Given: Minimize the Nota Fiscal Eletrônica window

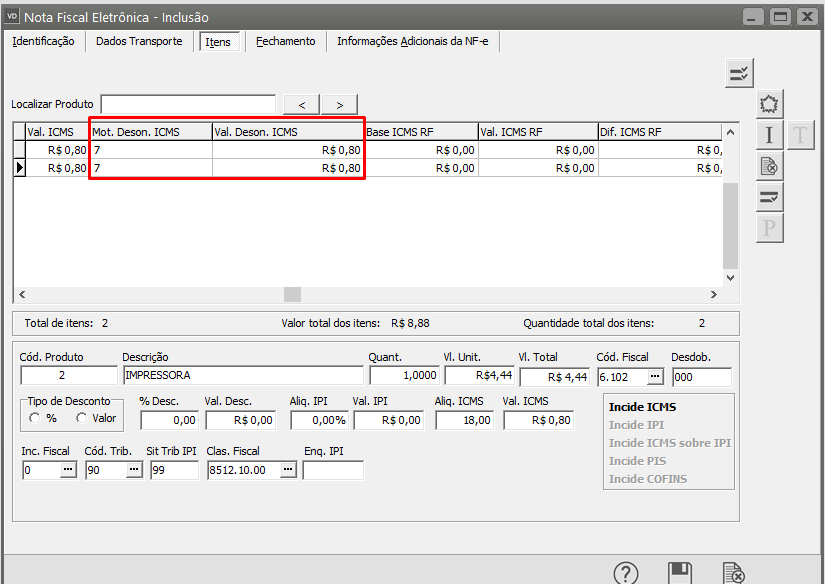Looking at the screenshot, I should 753,17.
